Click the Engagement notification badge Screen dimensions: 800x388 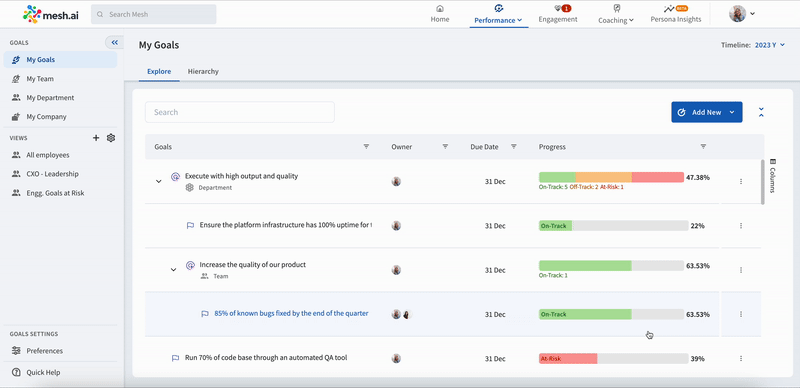(567, 8)
